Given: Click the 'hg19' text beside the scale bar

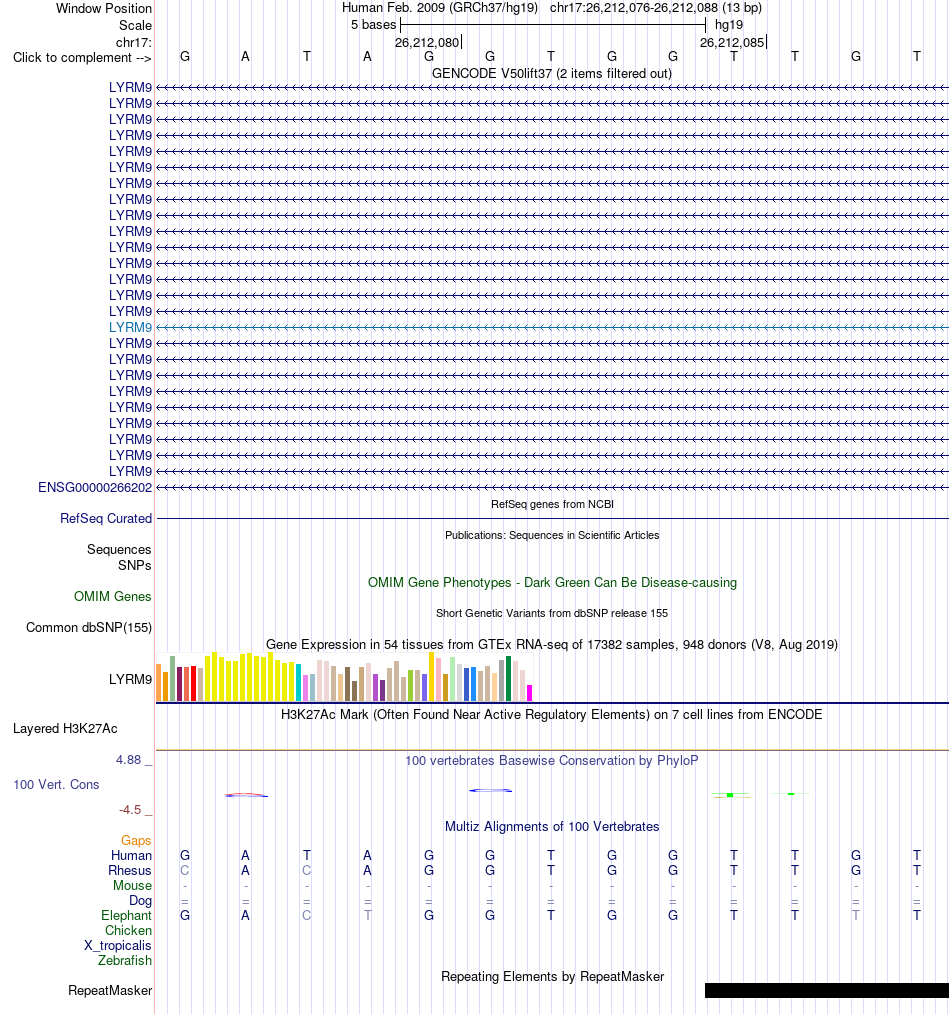Looking at the screenshot, I should 729,25.
